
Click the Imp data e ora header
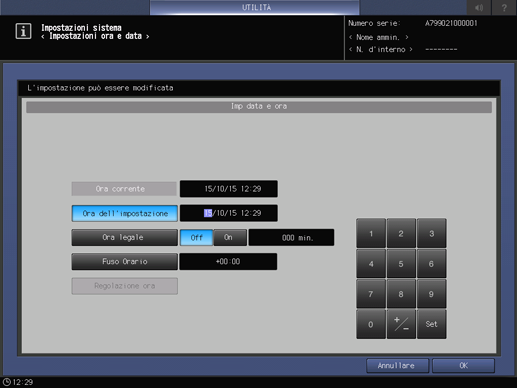pos(259,107)
